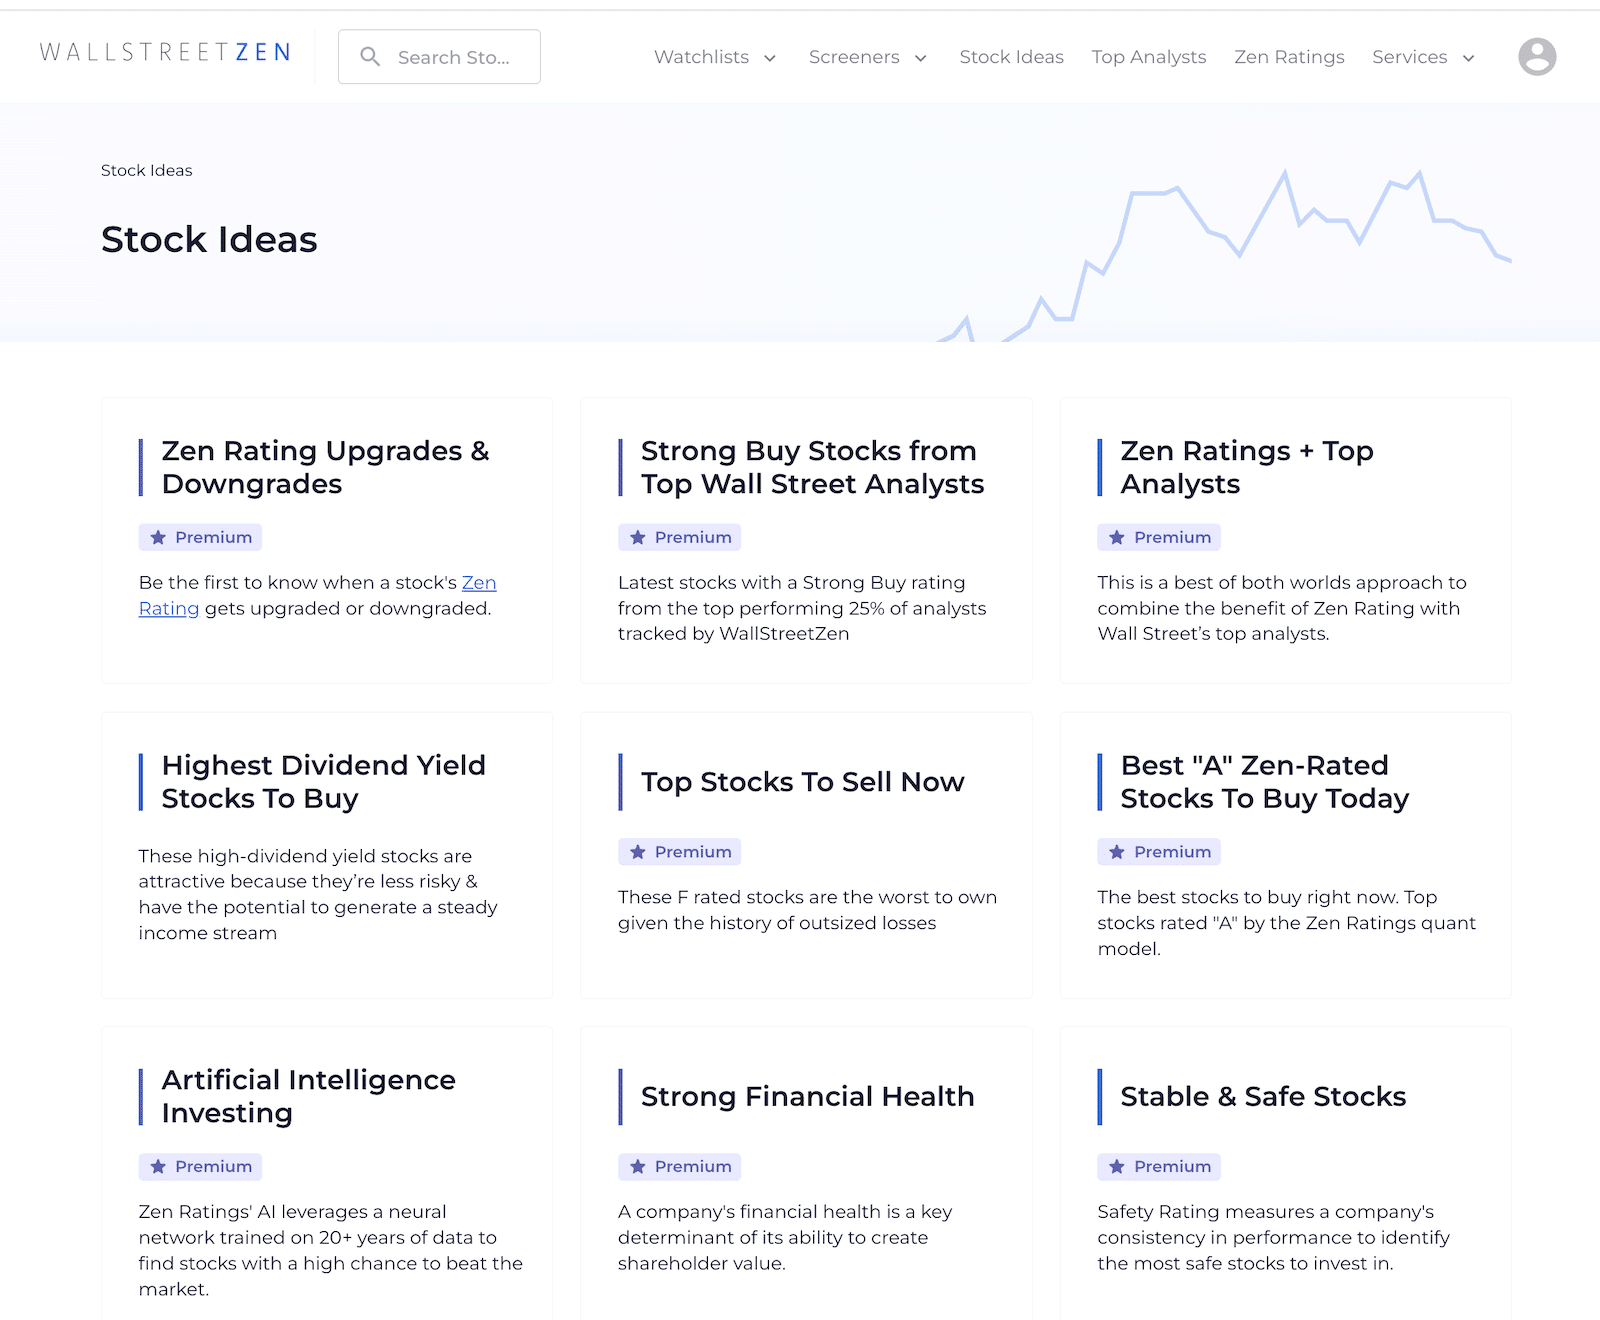Image resolution: width=1600 pixels, height=1320 pixels.
Task: Select Stock Ideas in top navigation
Action: click(x=1011, y=57)
